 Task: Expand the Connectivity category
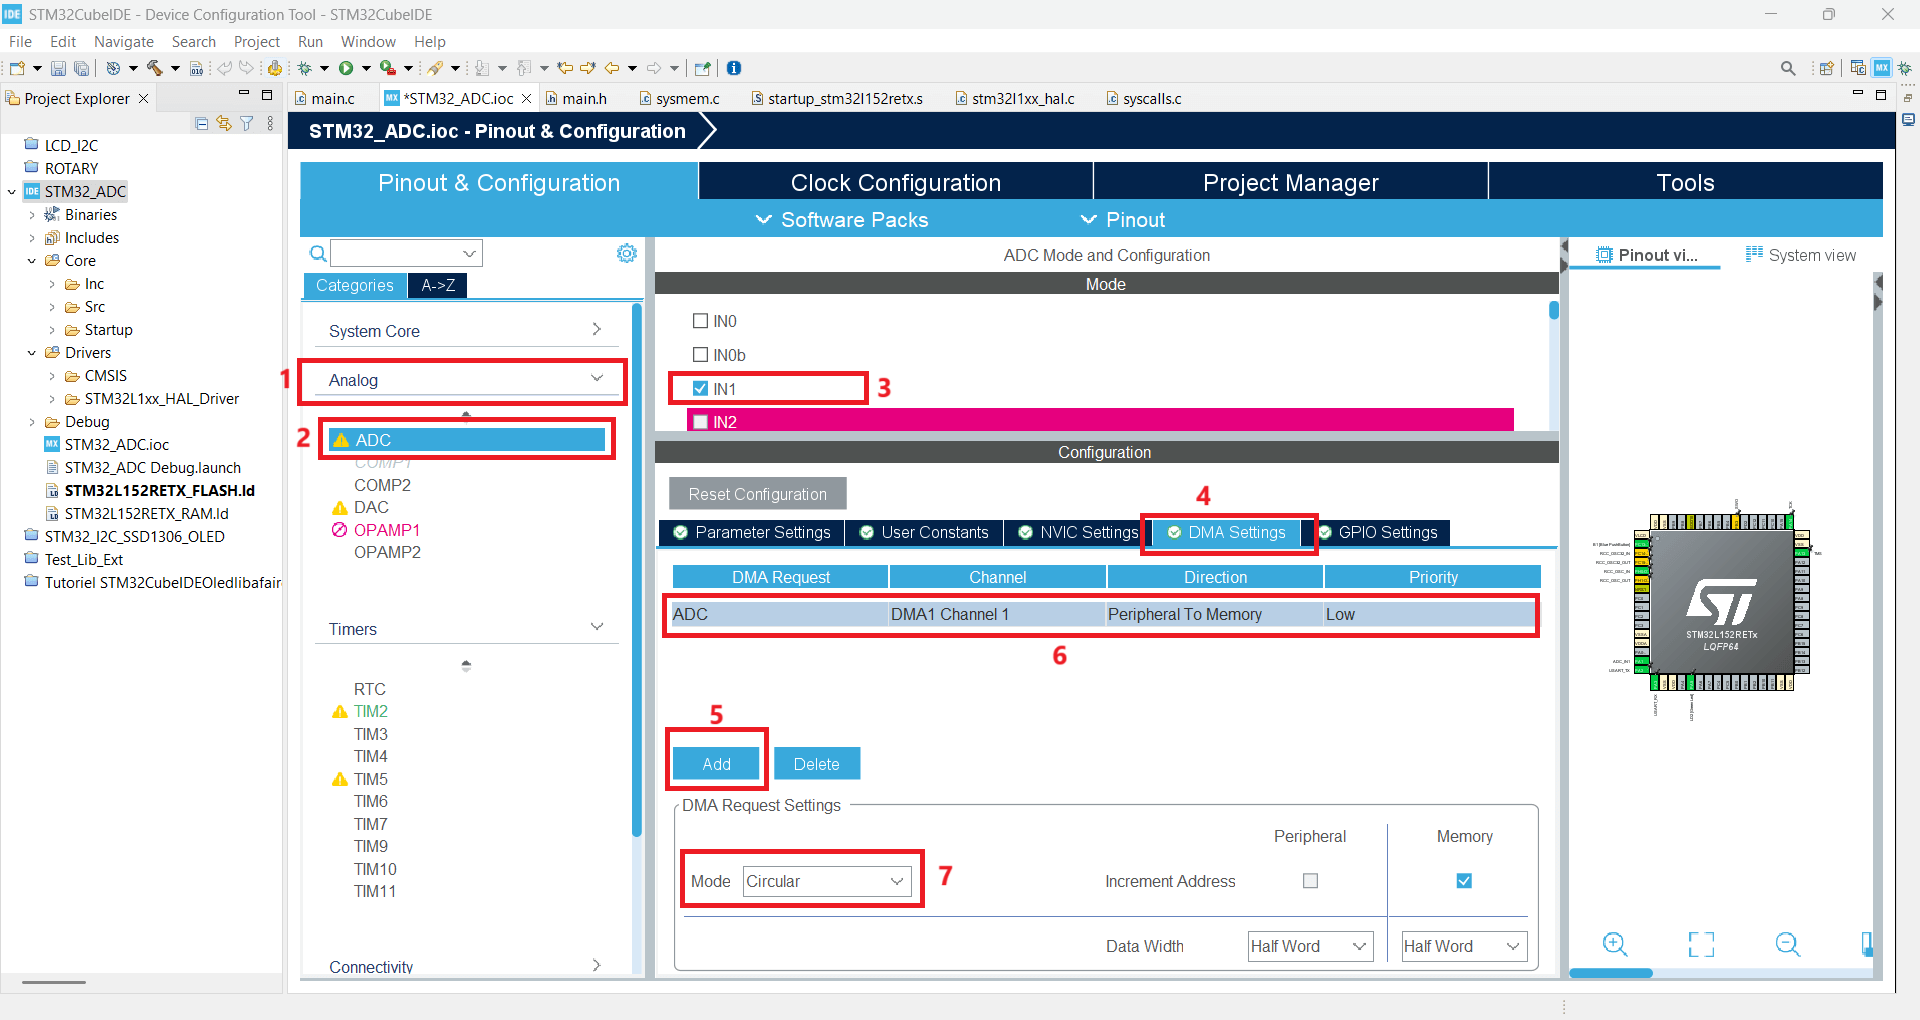465,966
